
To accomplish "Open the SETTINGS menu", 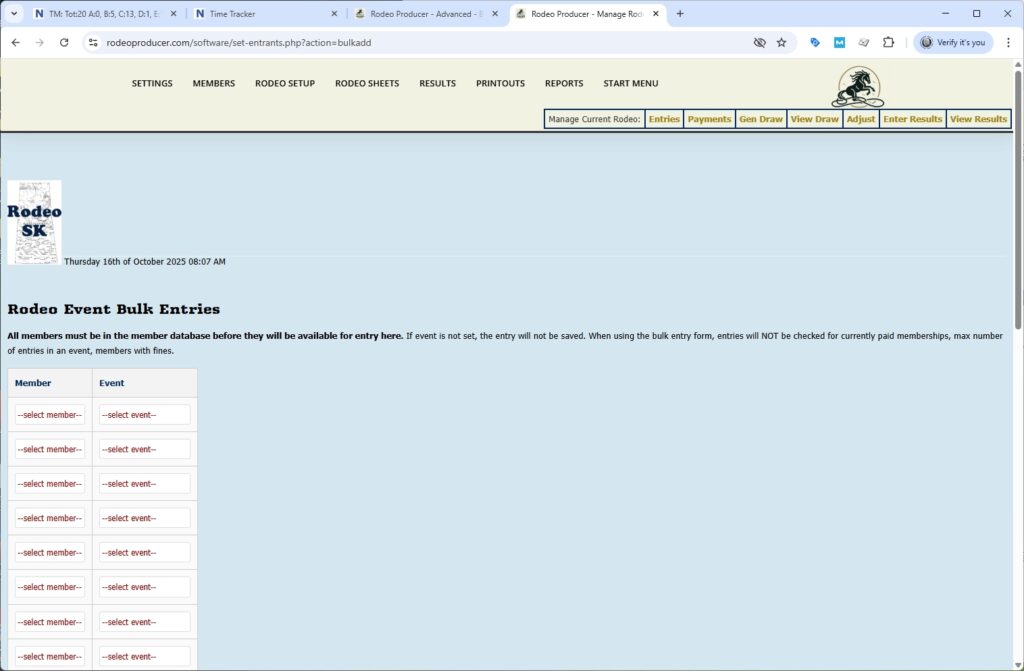I will tap(151, 83).
